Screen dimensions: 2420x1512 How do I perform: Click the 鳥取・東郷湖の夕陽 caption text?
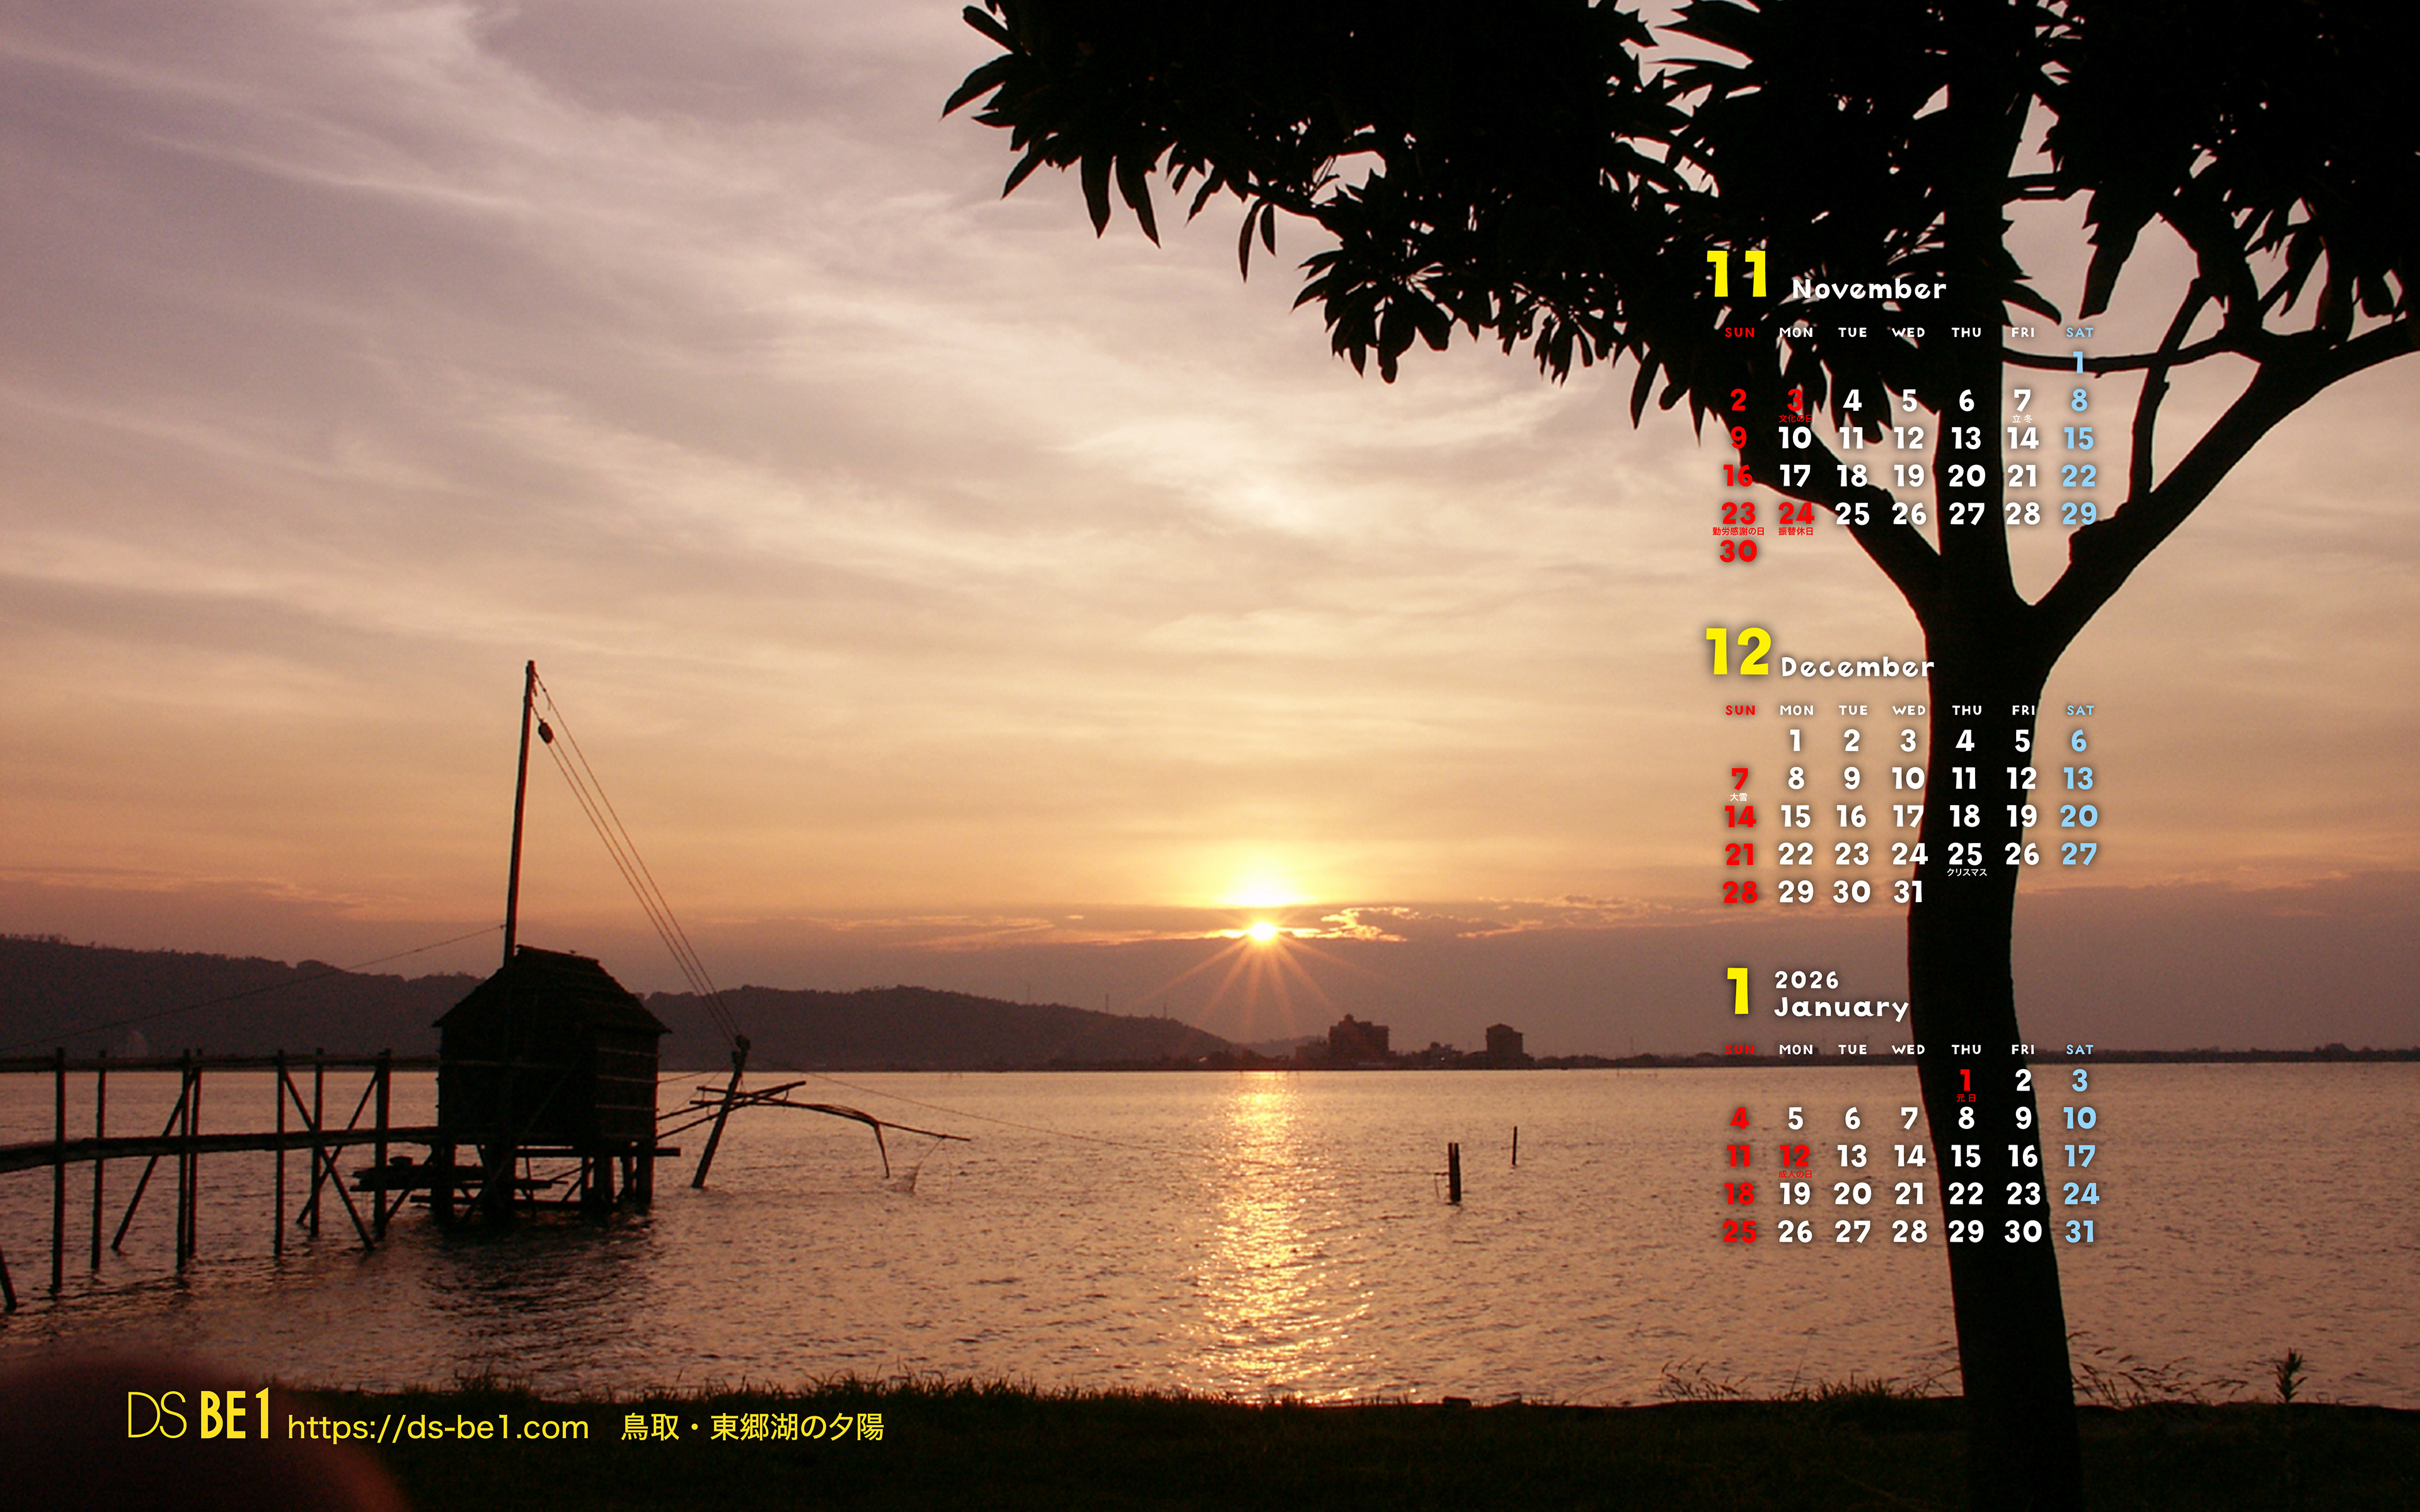point(752,1427)
